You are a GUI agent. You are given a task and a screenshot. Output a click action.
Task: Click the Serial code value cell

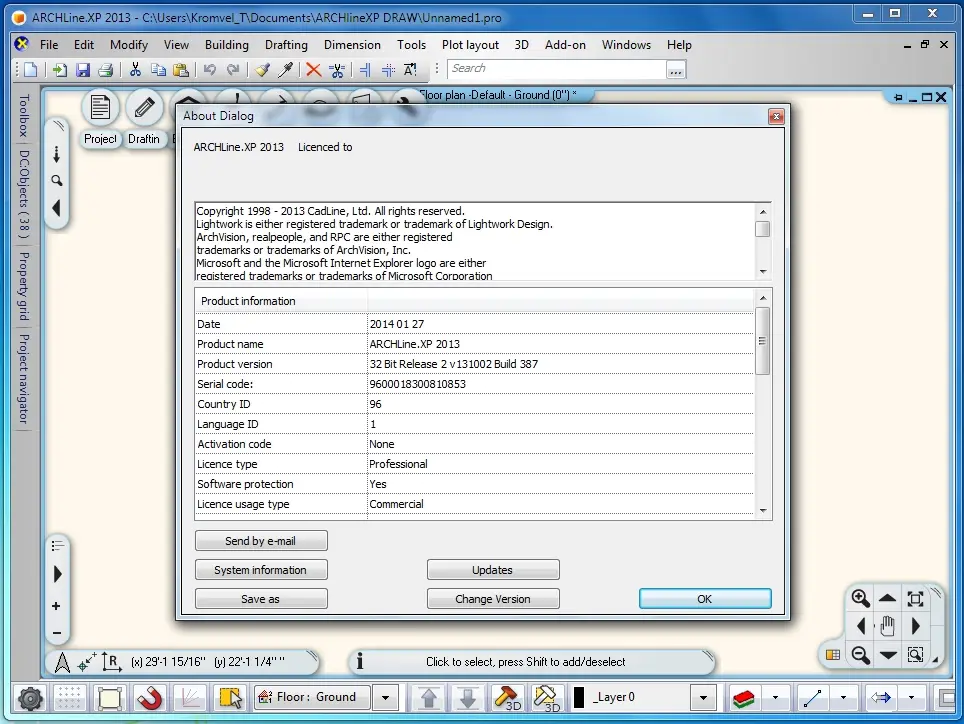[x=560, y=384]
